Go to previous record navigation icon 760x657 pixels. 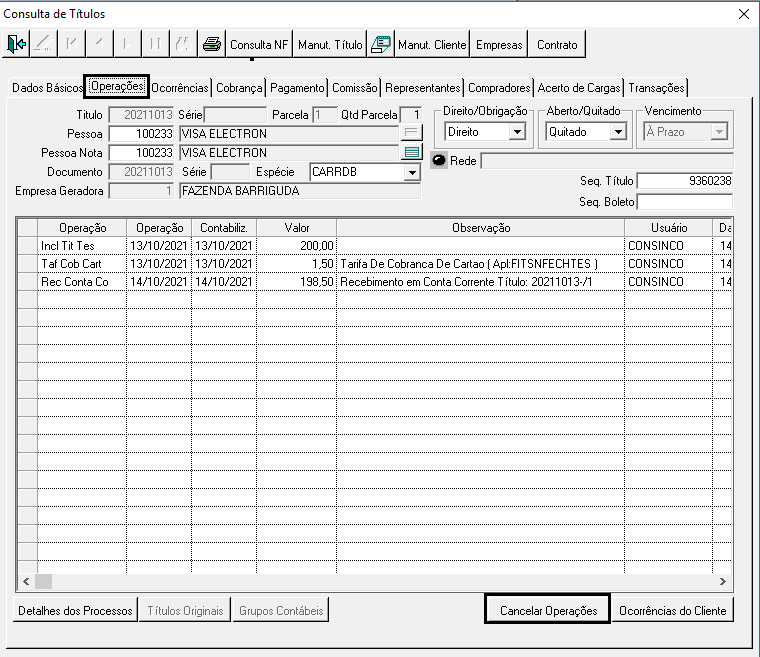point(99,44)
